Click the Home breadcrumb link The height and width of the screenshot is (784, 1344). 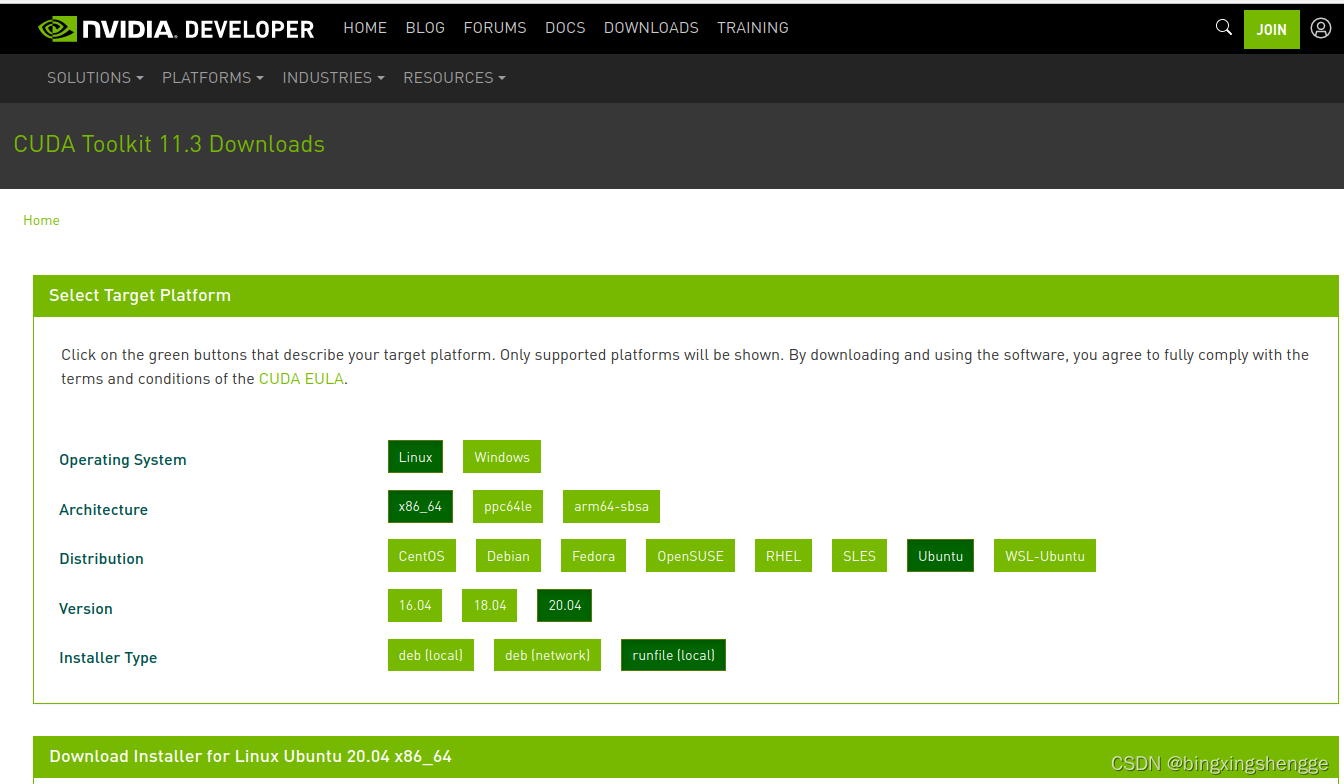click(x=41, y=220)
